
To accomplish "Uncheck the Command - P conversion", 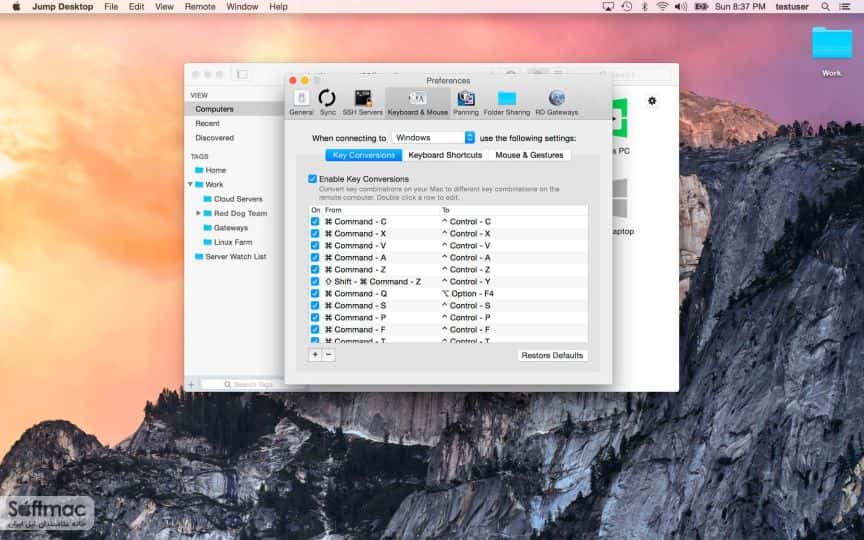I will tap(315, 317).
